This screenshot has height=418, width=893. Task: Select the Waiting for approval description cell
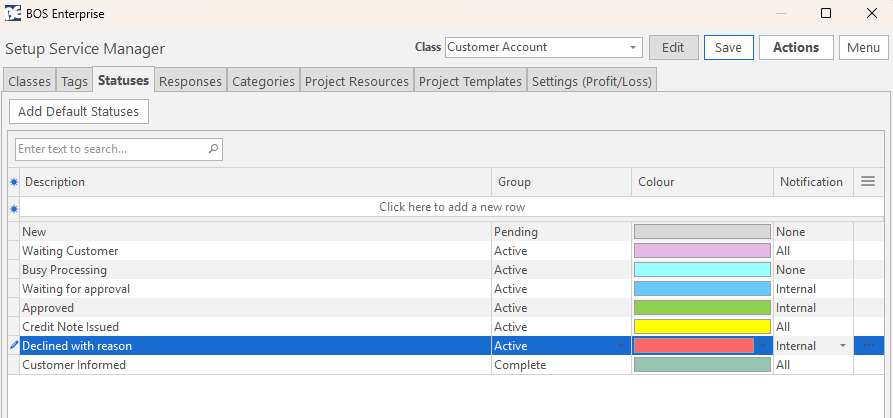coord(256,289)
